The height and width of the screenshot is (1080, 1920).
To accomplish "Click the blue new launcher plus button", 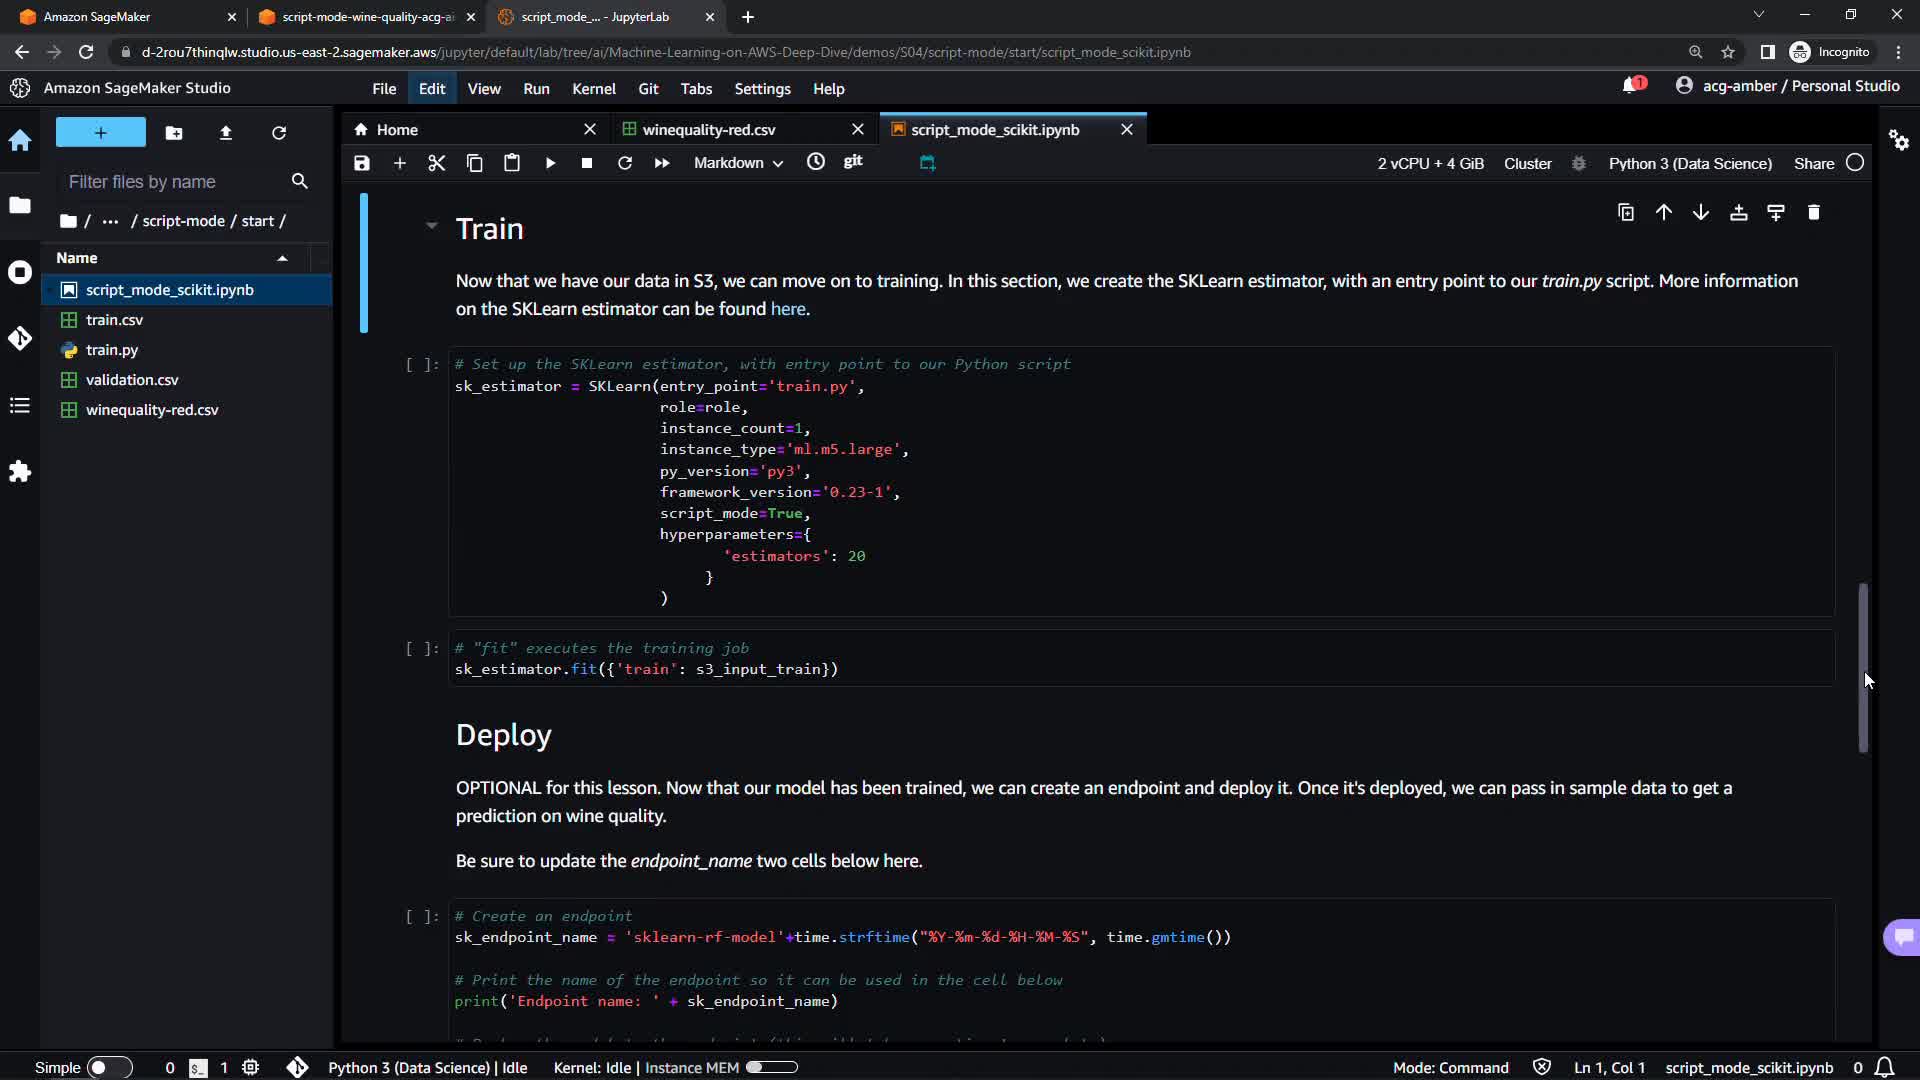I will point(100,132).
